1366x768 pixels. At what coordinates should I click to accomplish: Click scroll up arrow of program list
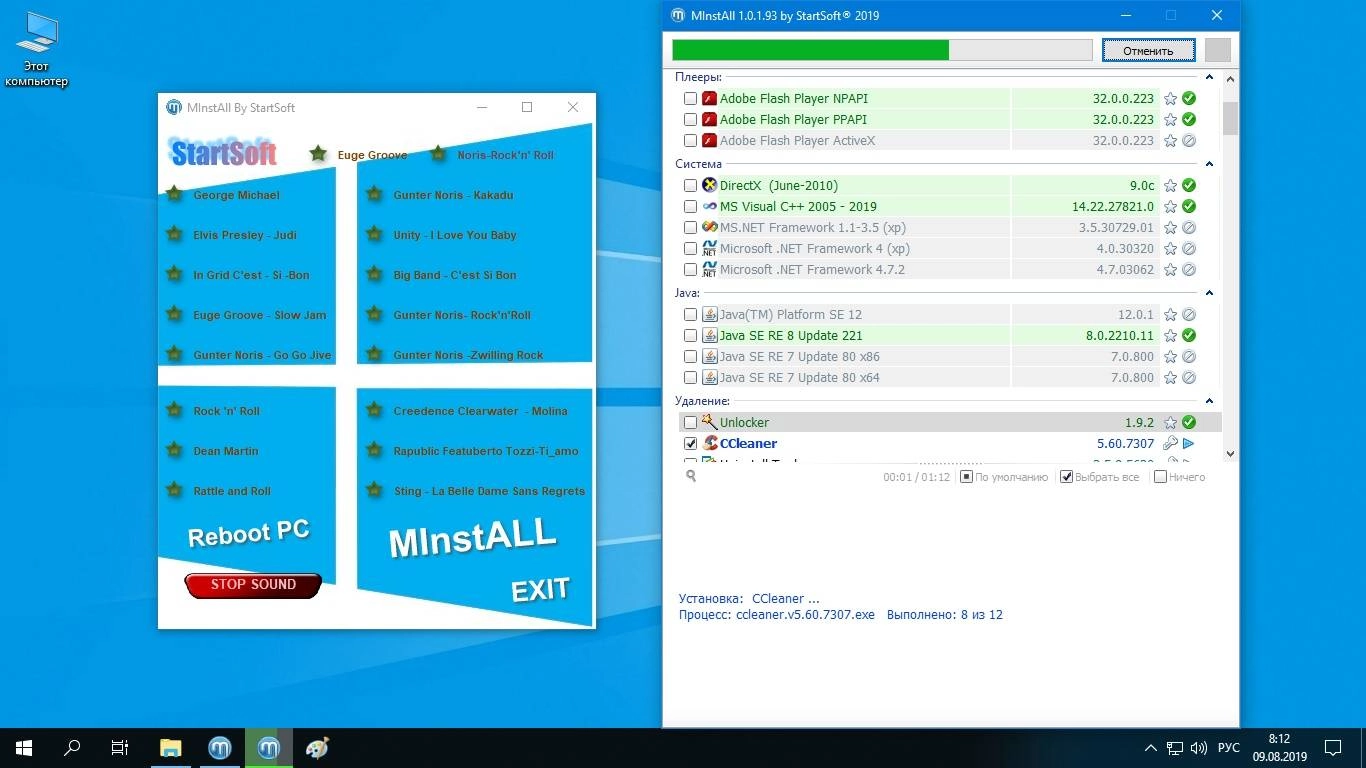pyautogui.click(x=1230, y=79)
